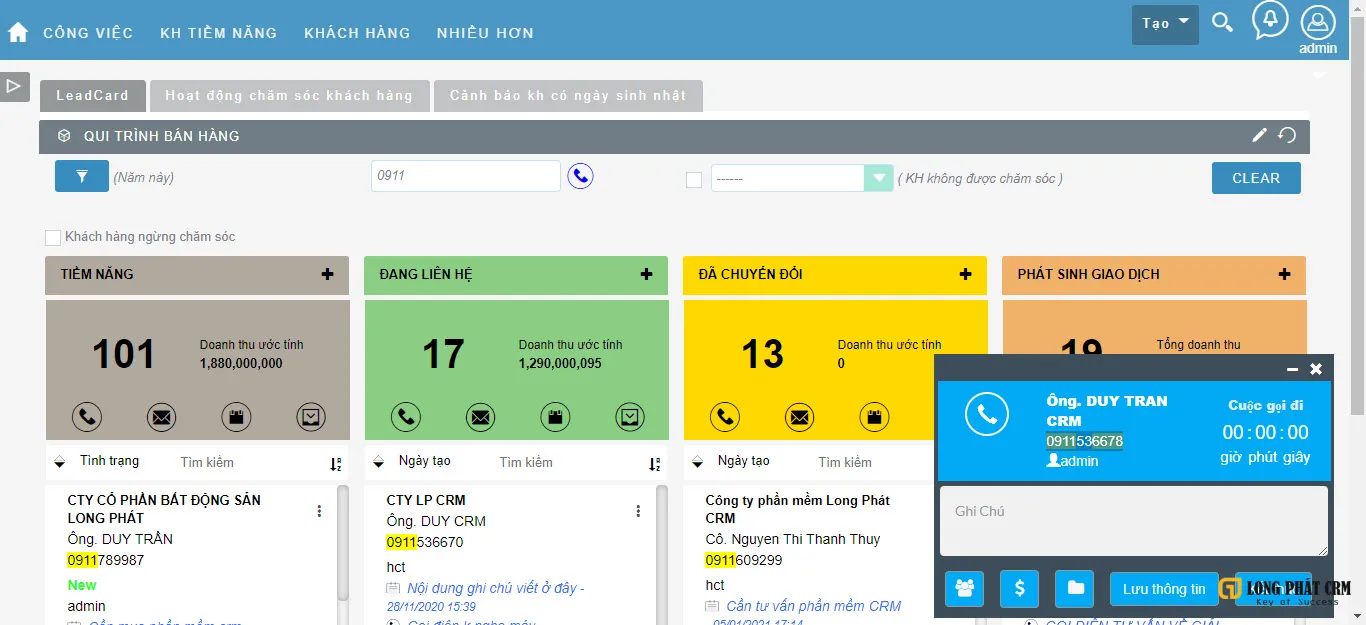The image size is (1366, 625).
Task: Click the refresh icon in Qui Trình Bán Hàng header
Action: click(x=1287, y=135)
